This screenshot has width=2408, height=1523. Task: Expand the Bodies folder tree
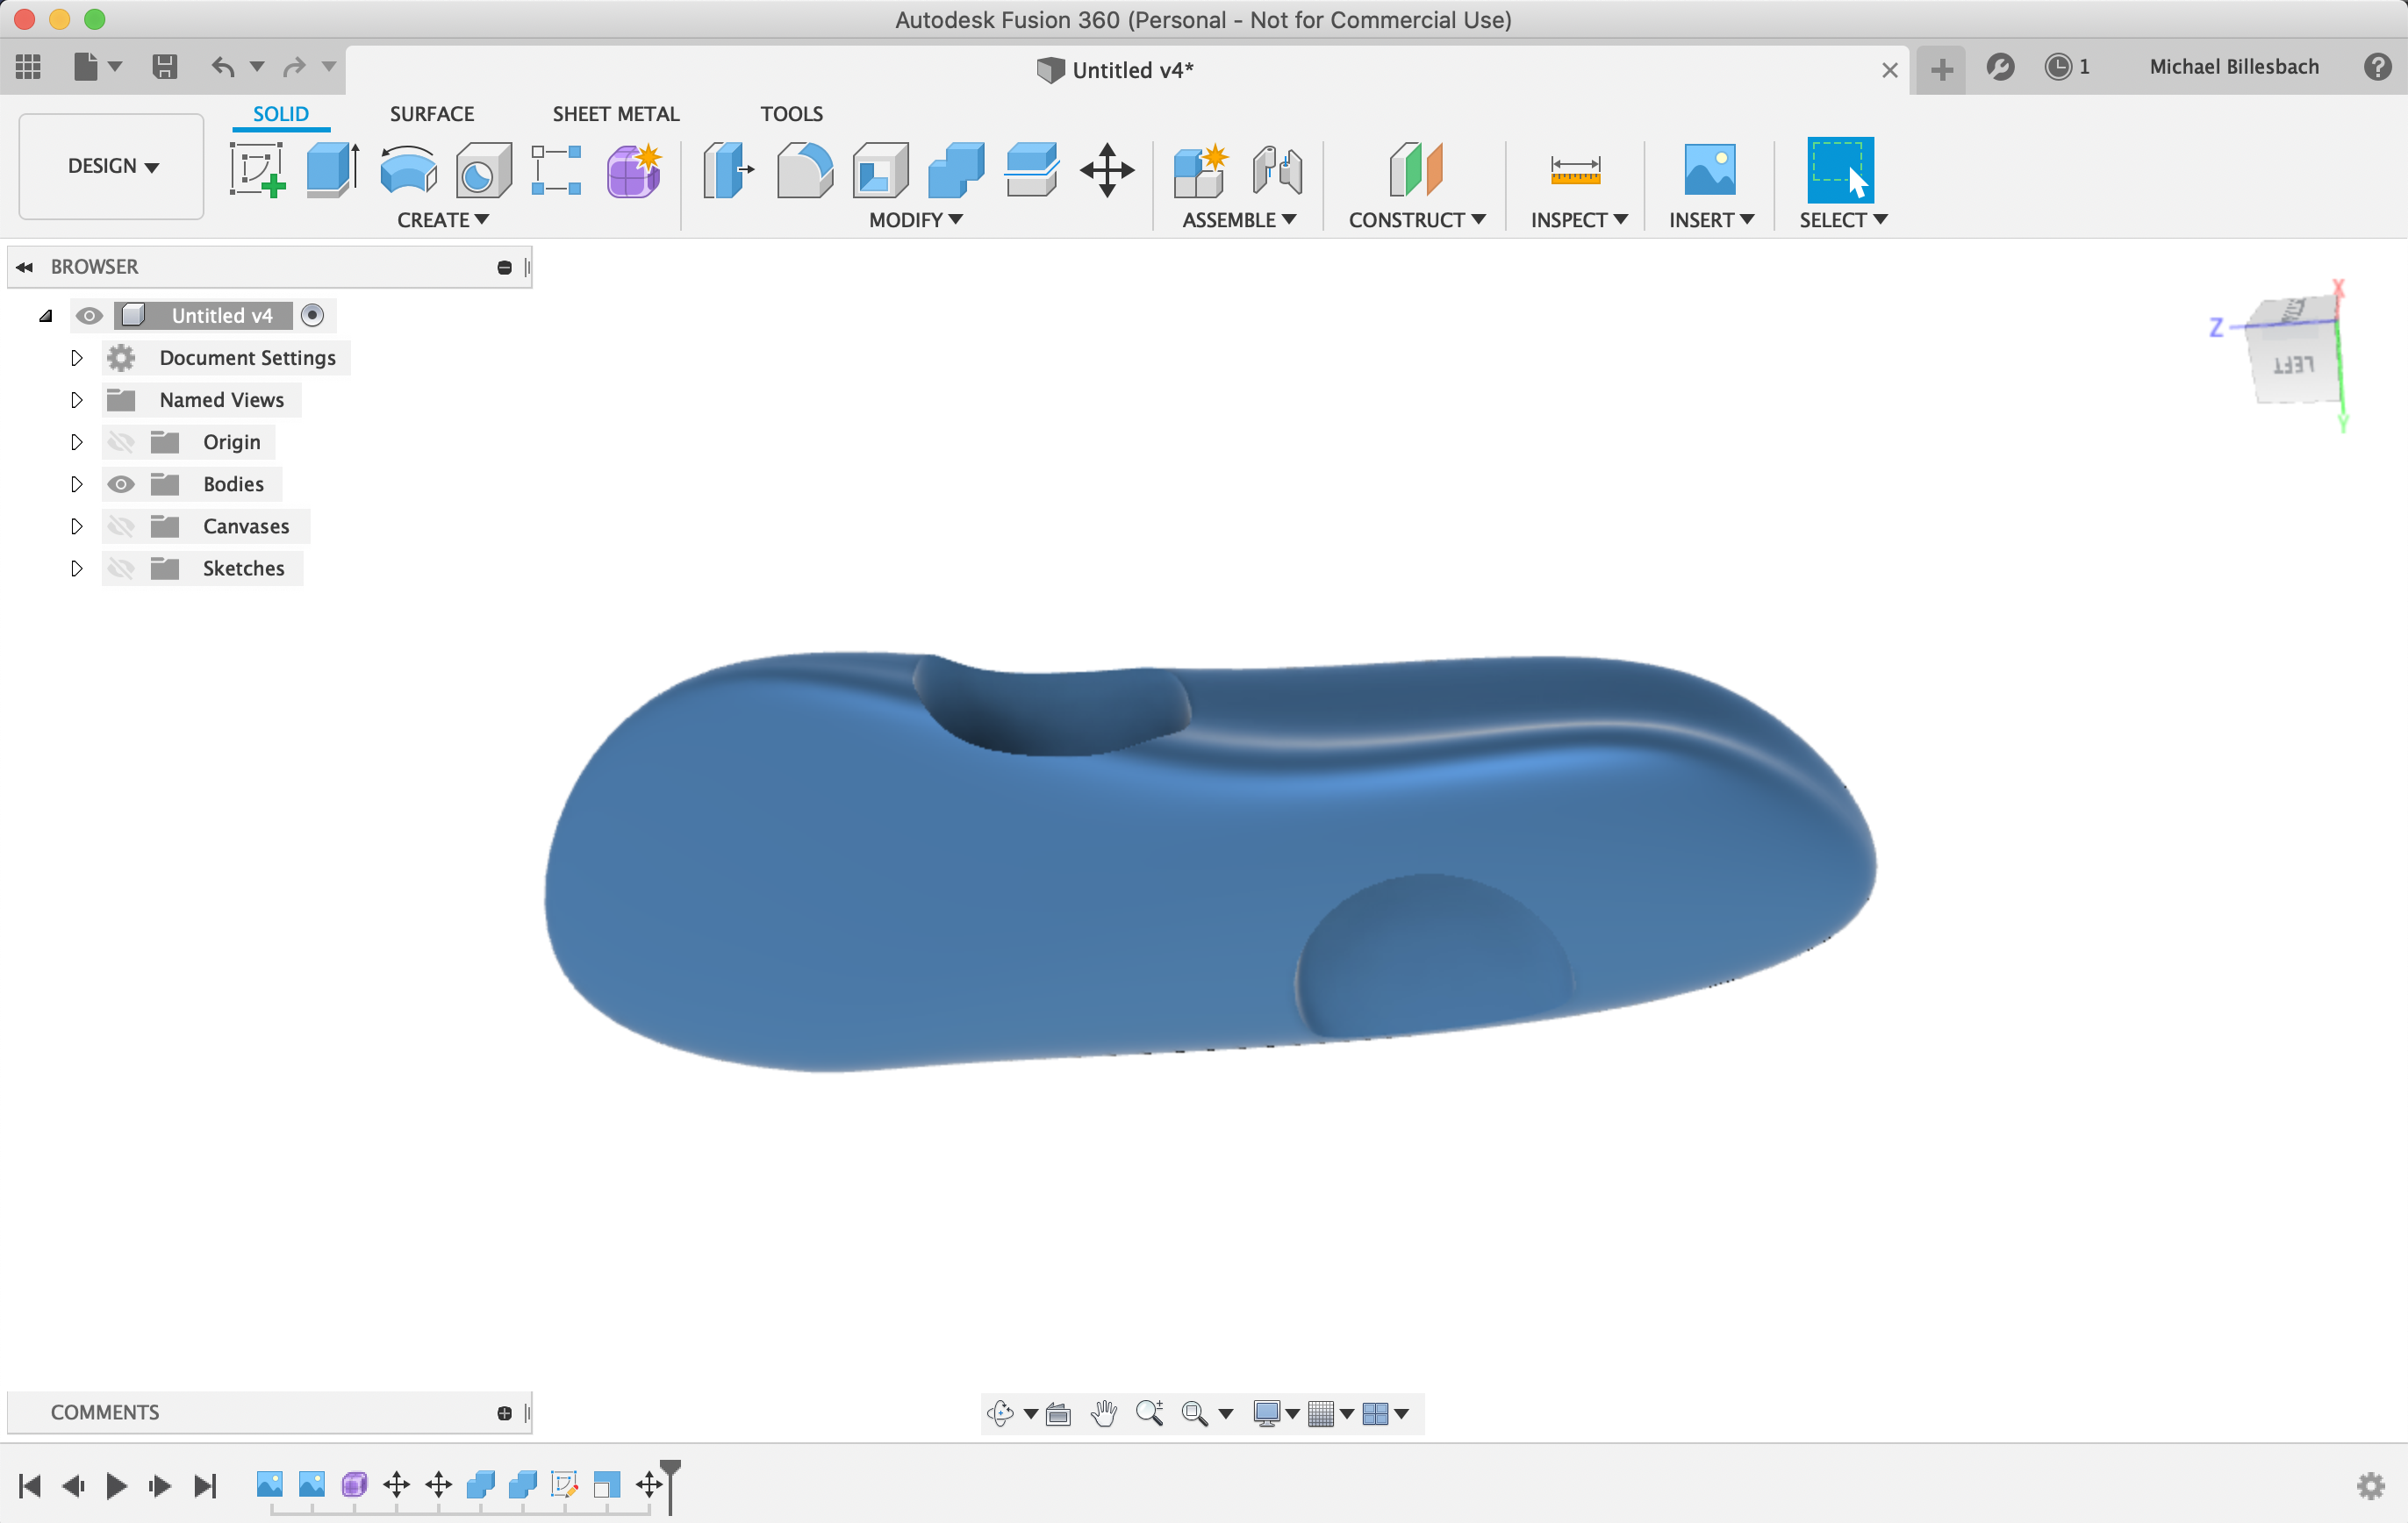pos(76,484)
